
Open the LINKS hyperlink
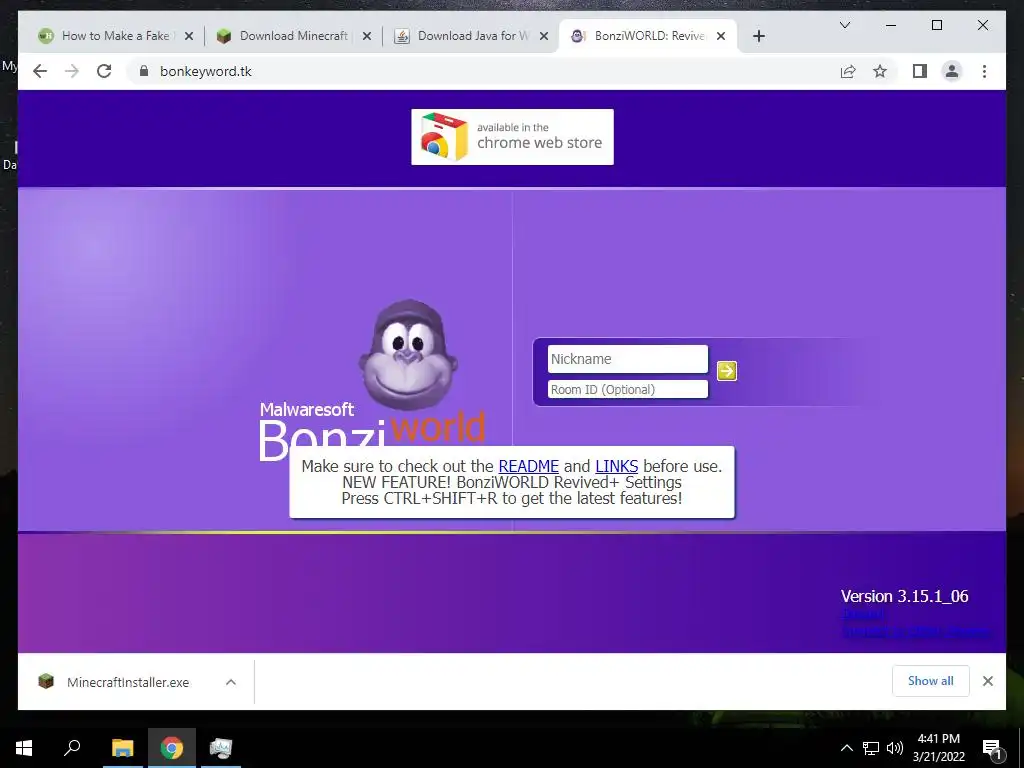point(616,466)
